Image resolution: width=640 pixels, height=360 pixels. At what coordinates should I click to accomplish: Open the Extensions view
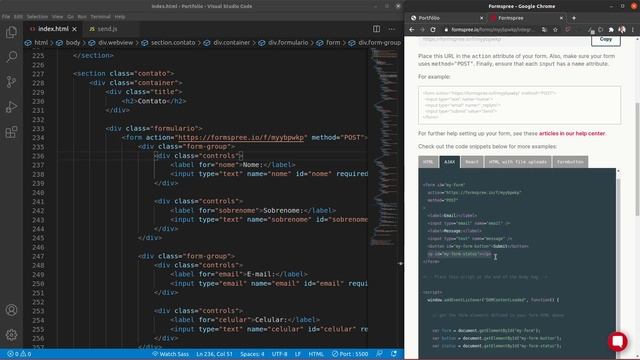tap(11, 132)
